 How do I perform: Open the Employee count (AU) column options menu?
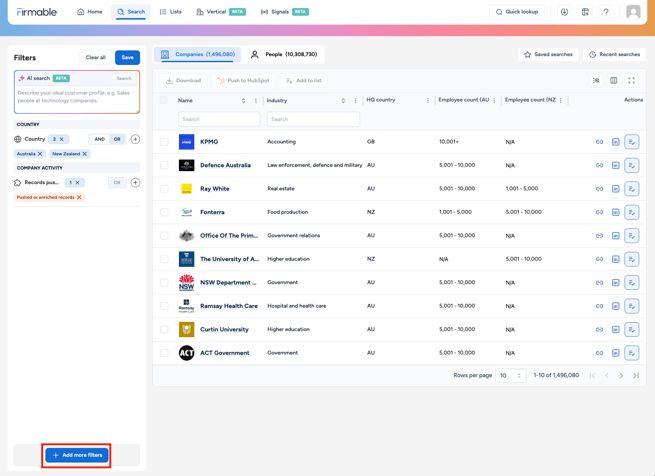pyautogui.click(x=494, y=101)
